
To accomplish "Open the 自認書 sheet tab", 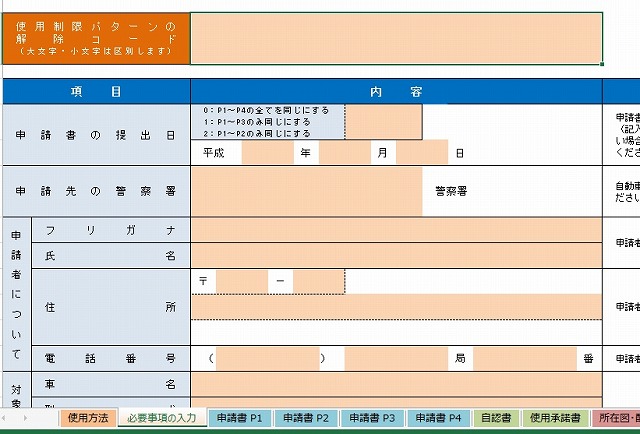I will tap(496, 418).
